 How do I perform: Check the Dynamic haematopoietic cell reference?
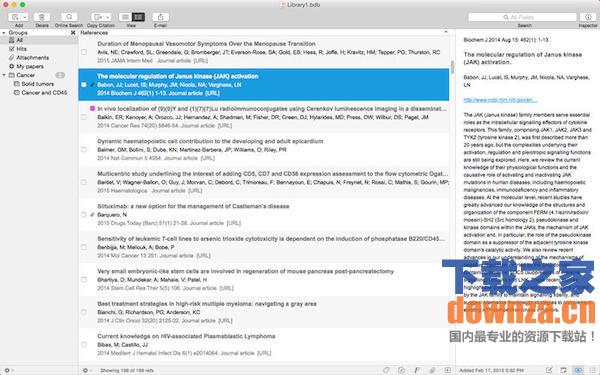coord(84,150)
